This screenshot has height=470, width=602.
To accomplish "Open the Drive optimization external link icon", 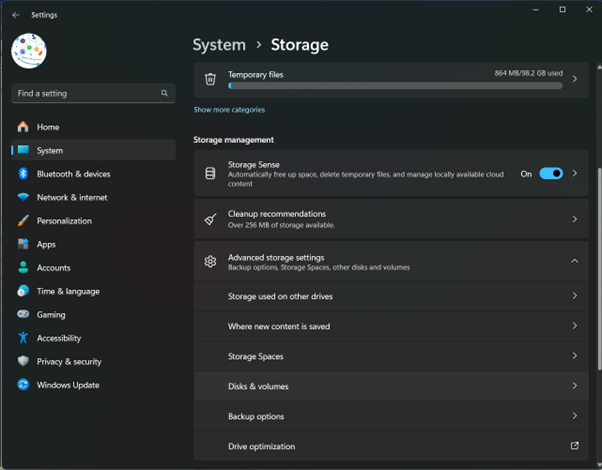I will [x=574, y=446].
